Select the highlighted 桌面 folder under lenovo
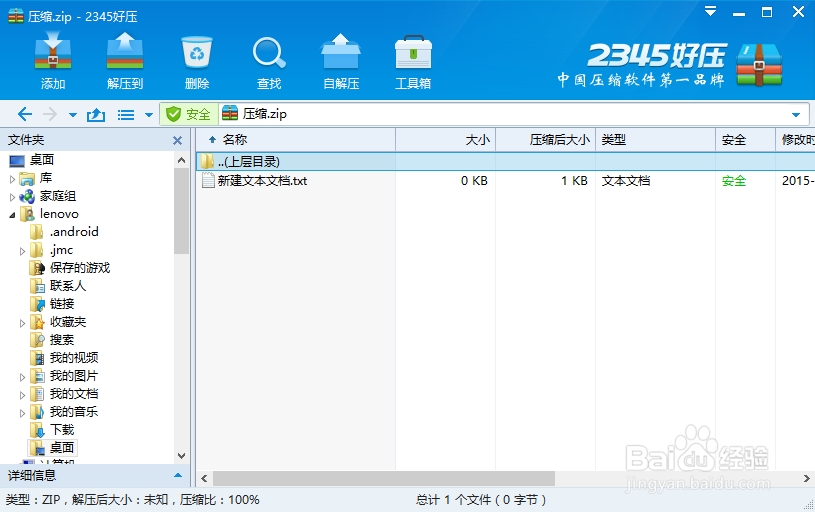 [x=52, y=448]
